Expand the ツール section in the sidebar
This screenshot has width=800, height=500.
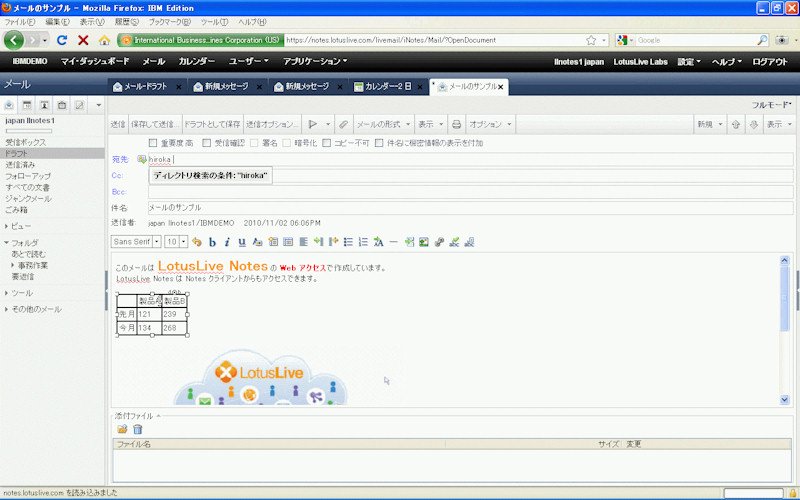click(x=22, y=293)
